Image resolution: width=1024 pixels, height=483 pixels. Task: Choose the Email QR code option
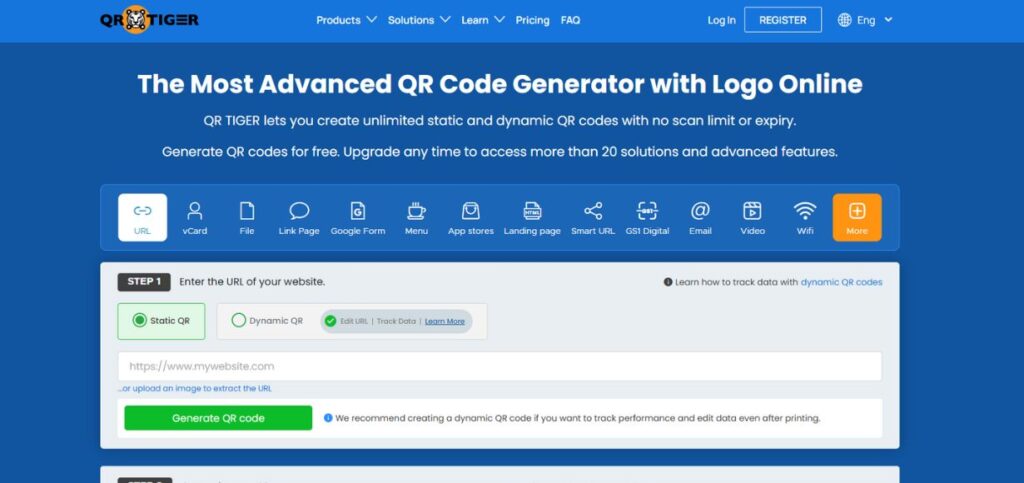(700, 217)
